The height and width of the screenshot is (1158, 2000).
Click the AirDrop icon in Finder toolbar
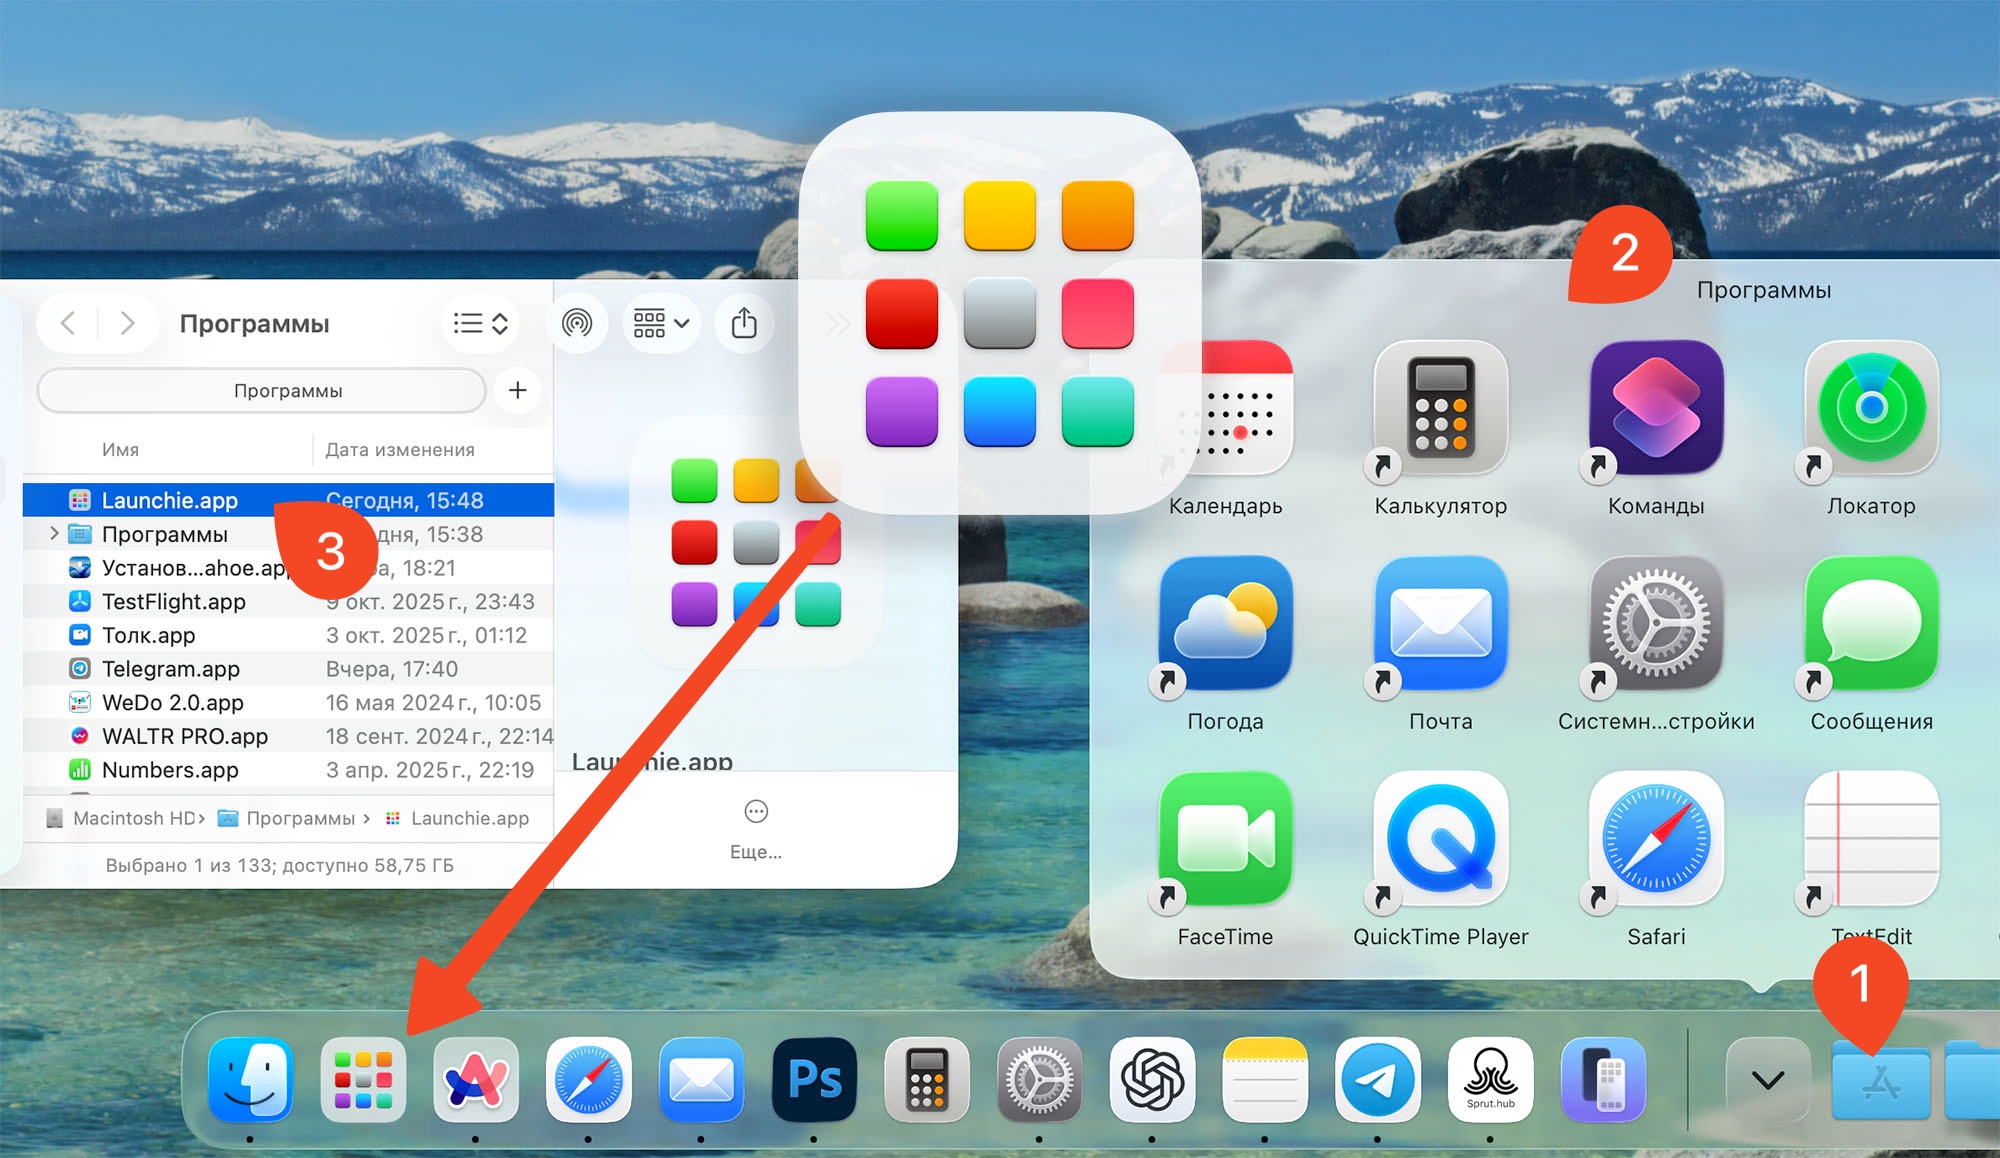577,323
